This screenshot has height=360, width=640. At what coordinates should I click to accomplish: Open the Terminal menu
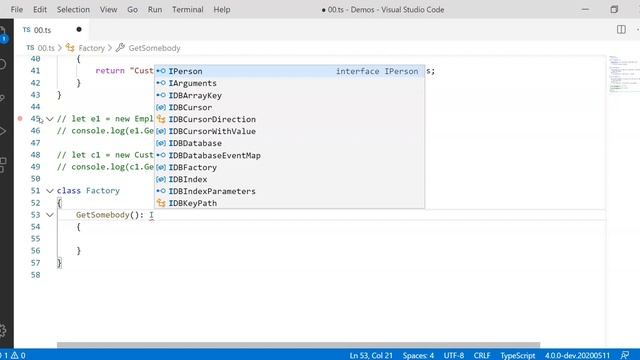click(187, 9)
